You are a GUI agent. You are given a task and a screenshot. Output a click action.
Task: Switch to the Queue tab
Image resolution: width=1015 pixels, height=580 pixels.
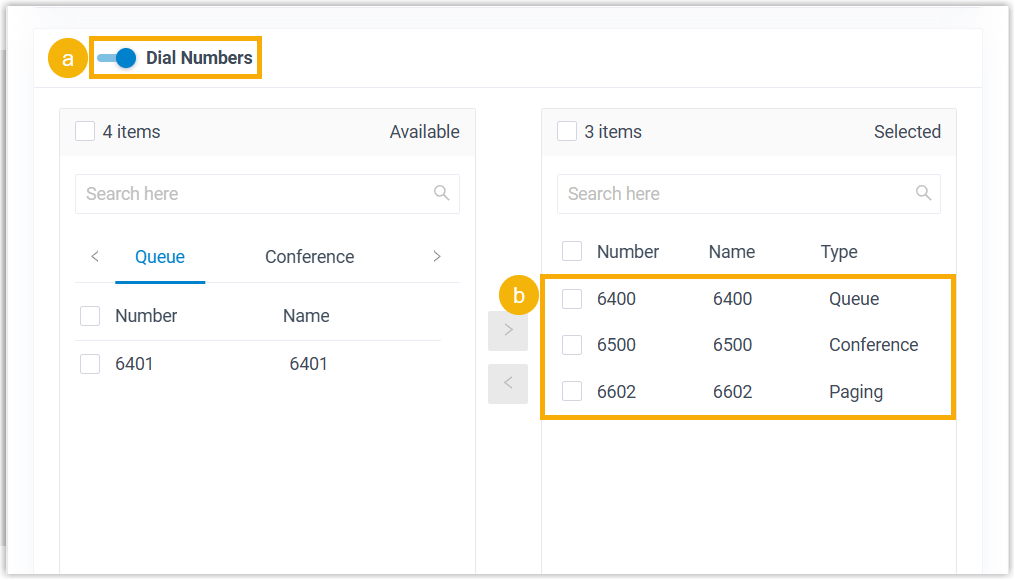160,257
